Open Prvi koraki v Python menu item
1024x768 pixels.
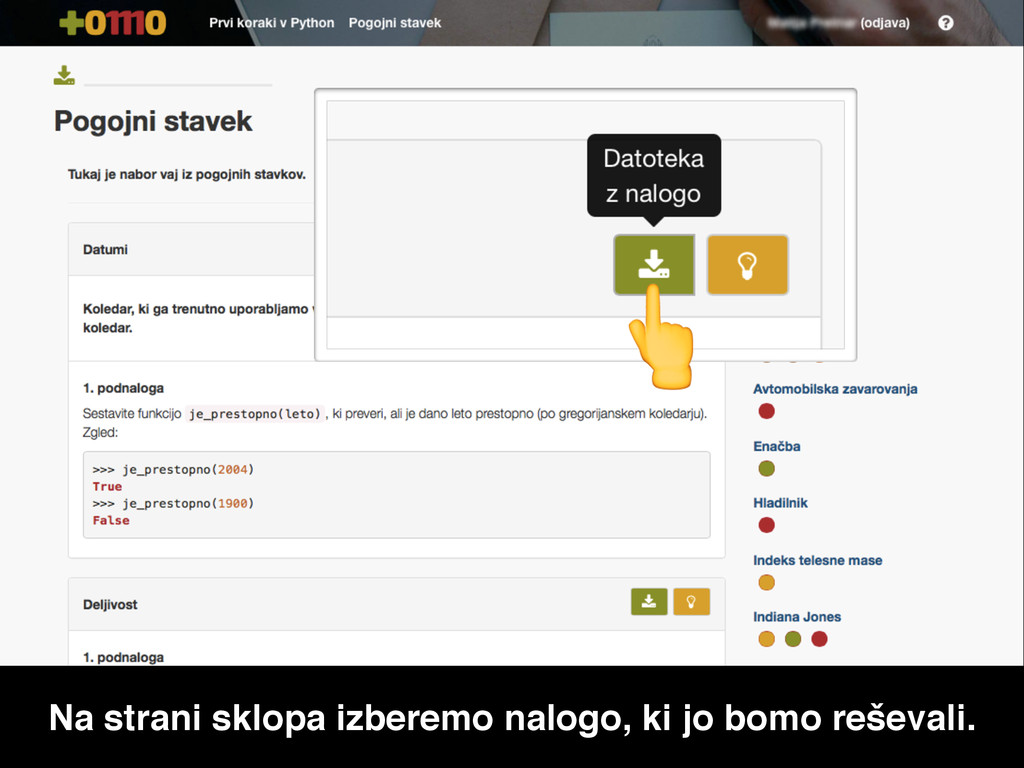coord(272,23)
